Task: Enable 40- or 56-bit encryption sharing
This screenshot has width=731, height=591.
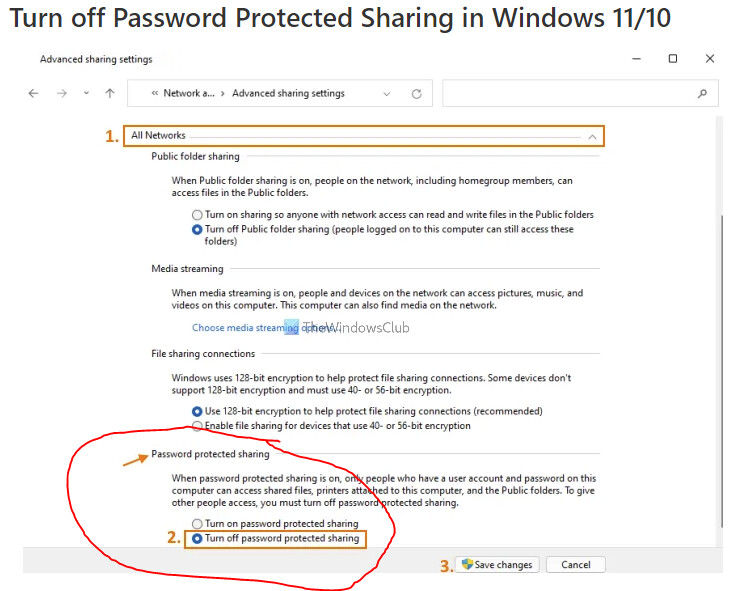Action: point(197,425)
